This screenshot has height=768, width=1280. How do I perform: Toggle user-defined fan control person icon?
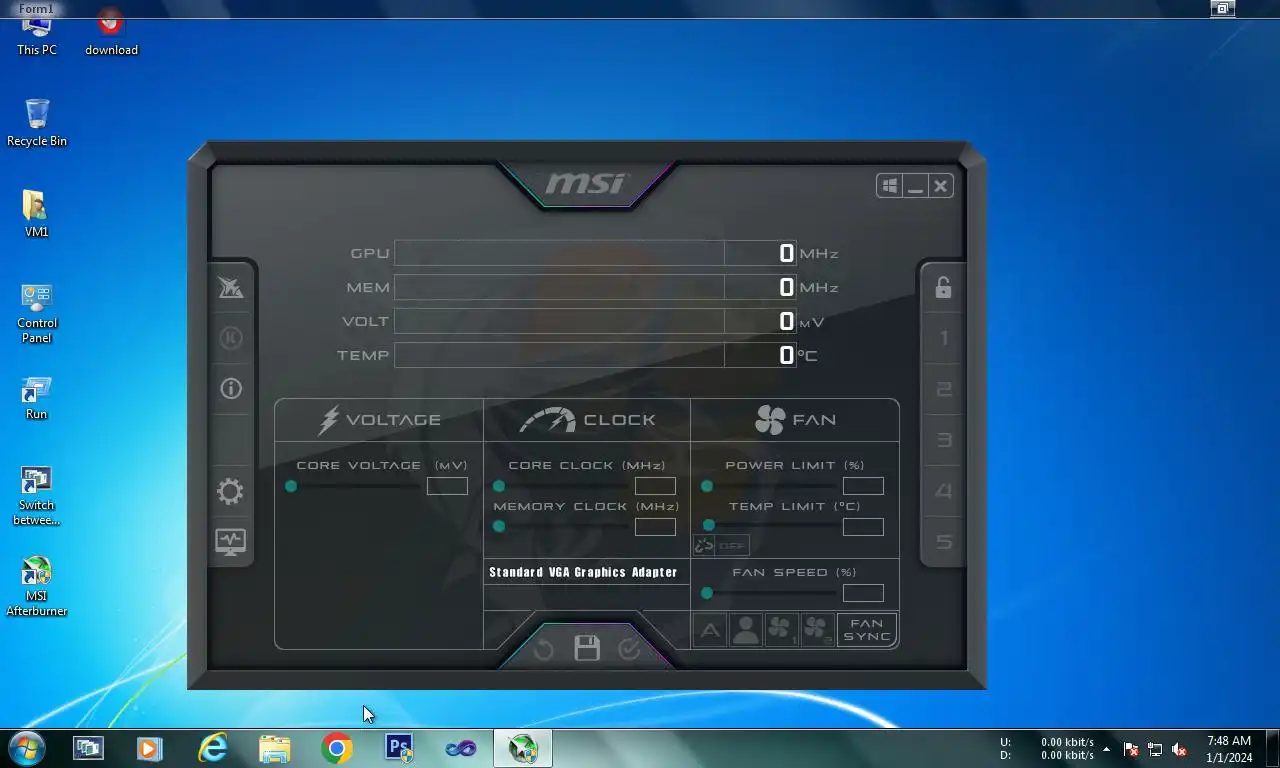click(745, 630)
